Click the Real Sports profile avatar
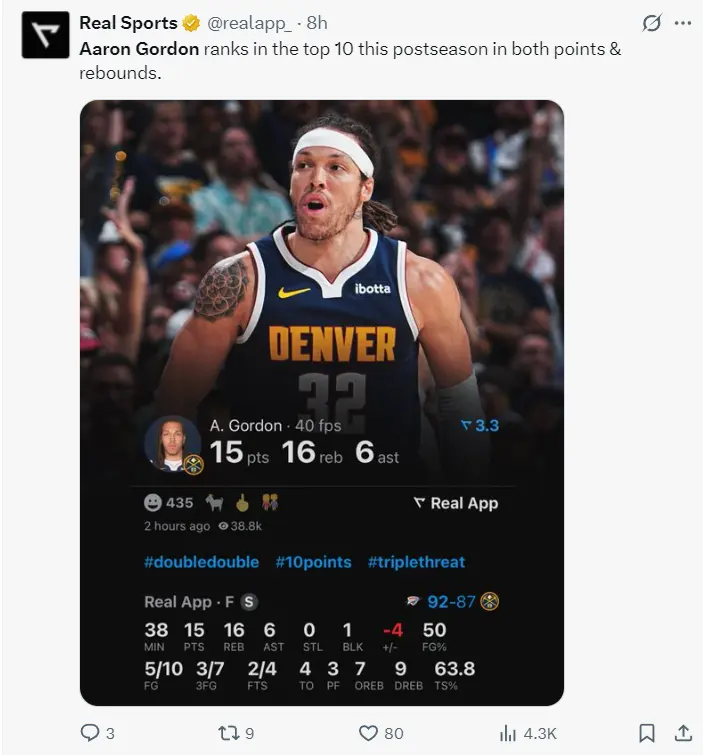This screenshot has width=703, height=755. (x=45, y=35)
